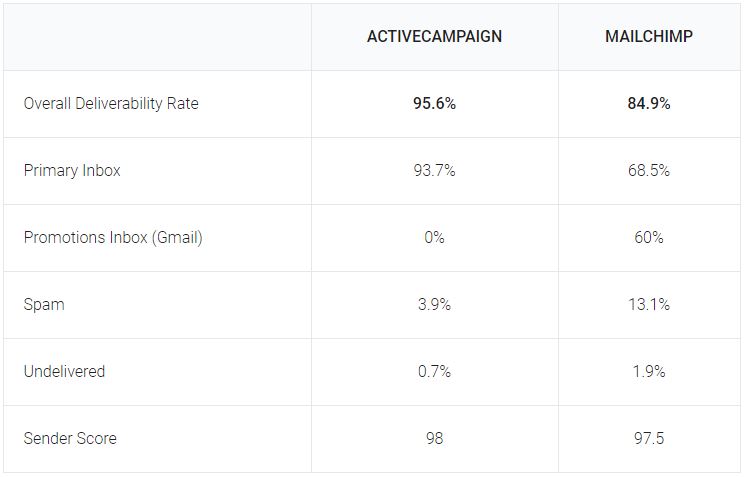The width and height of the screenshot is (745, 477).
Task: Select the Overall Deliverability Rate row label
Action: 111,104
